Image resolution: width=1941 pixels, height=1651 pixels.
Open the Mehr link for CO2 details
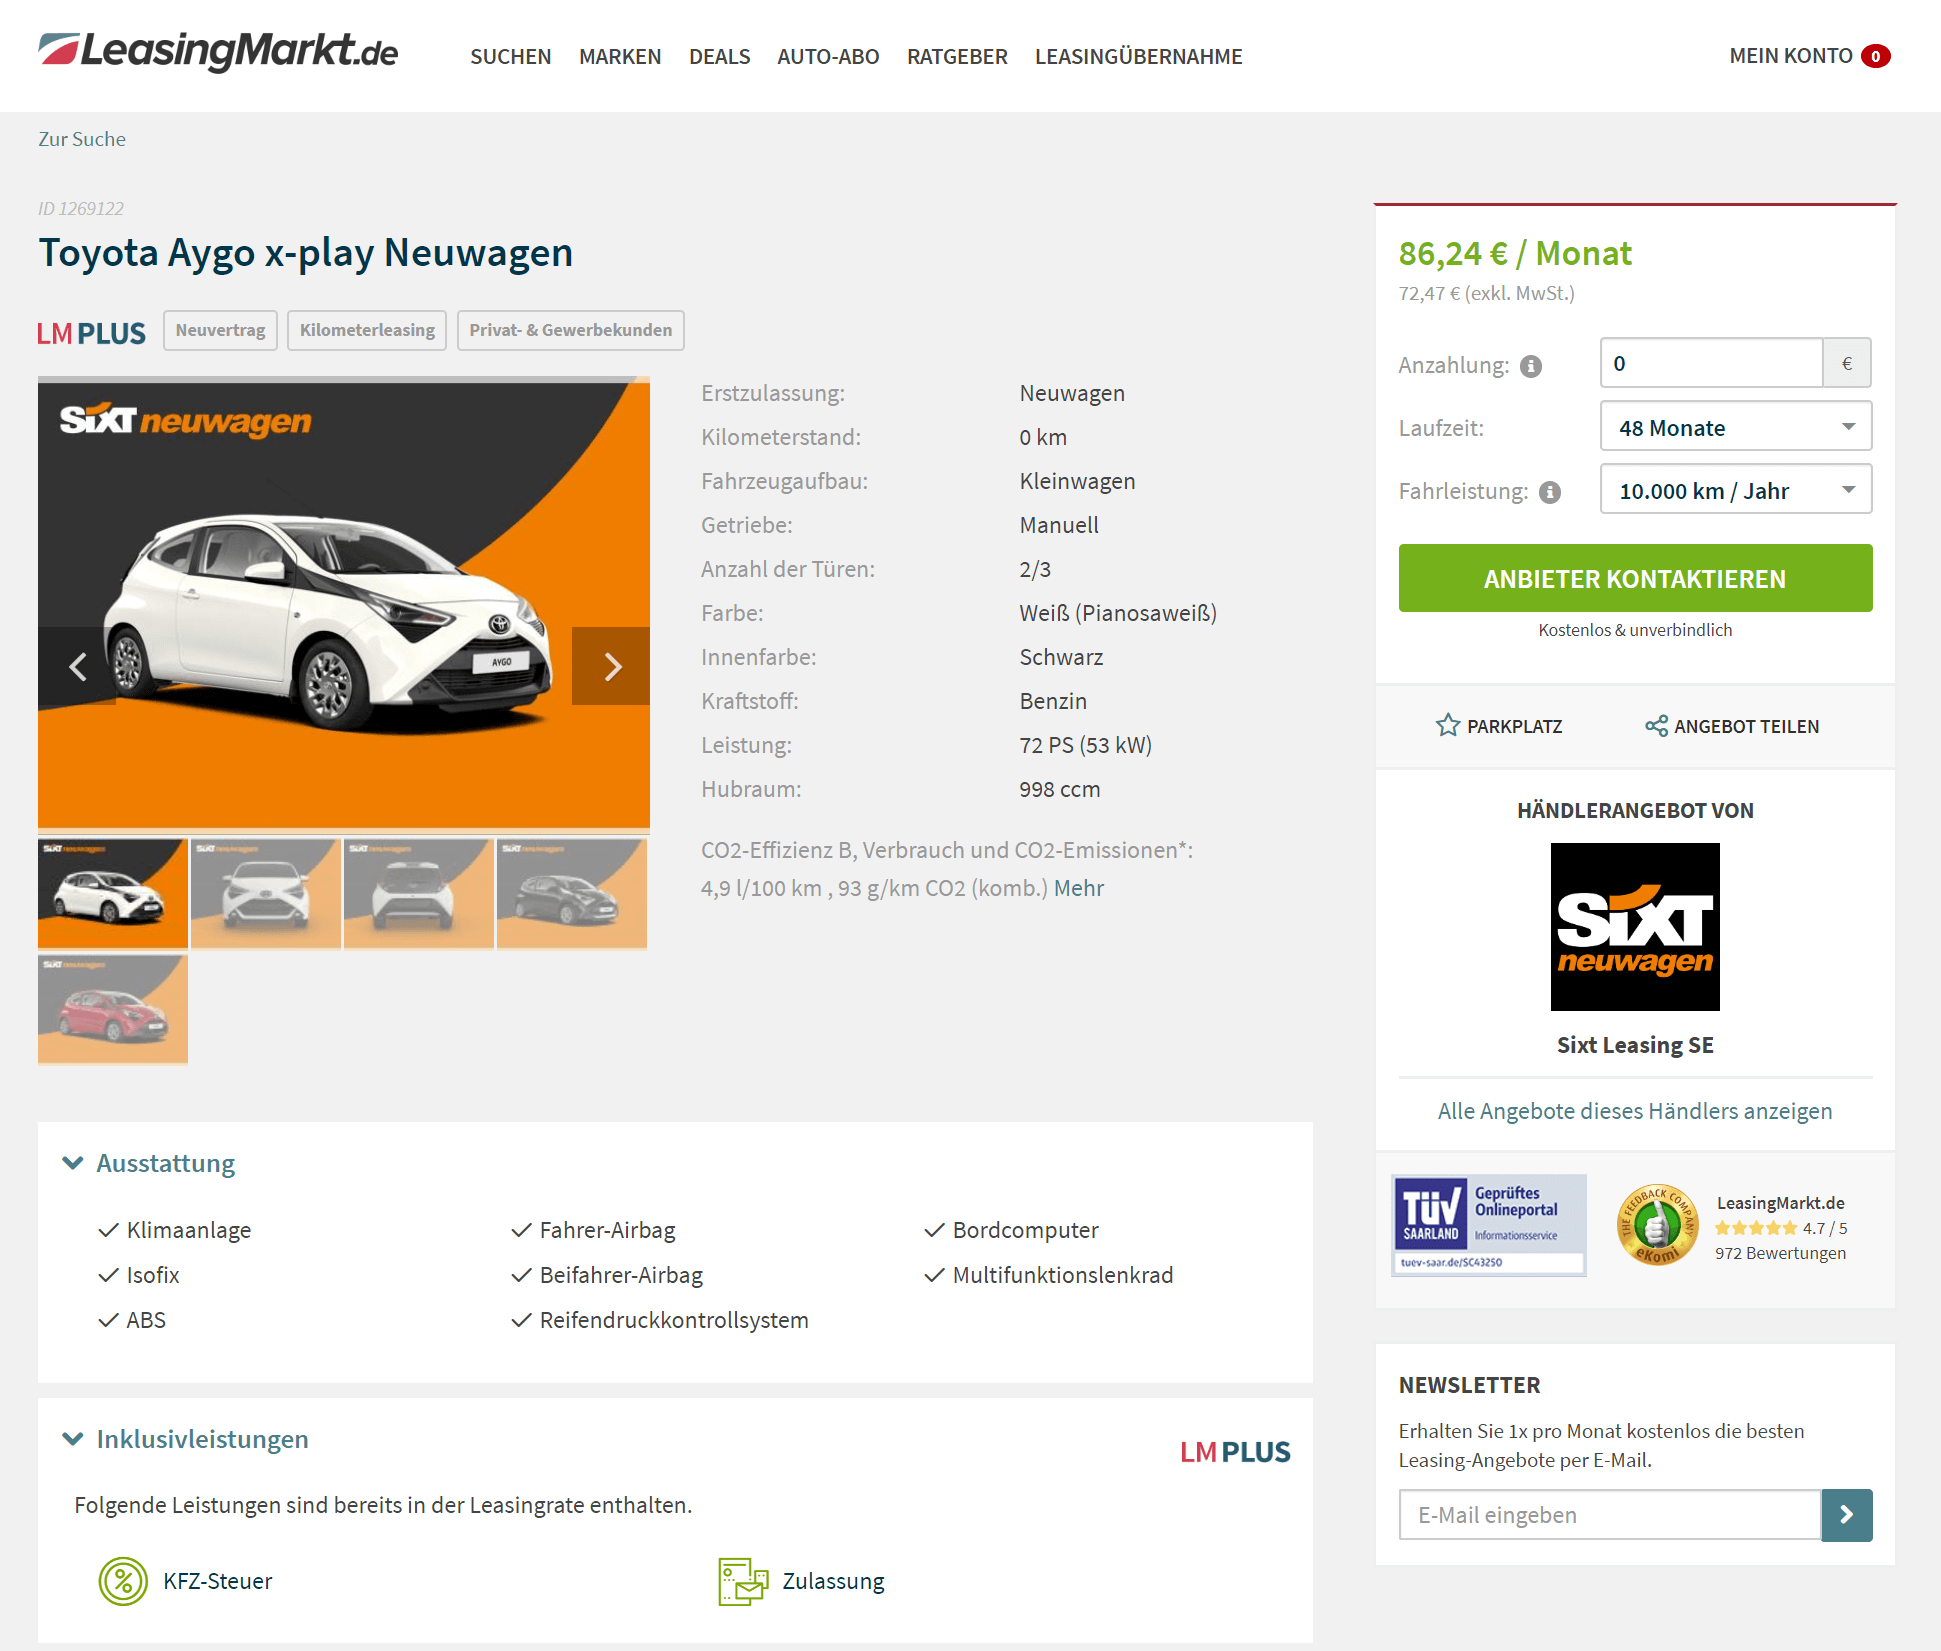(1079, 888)
